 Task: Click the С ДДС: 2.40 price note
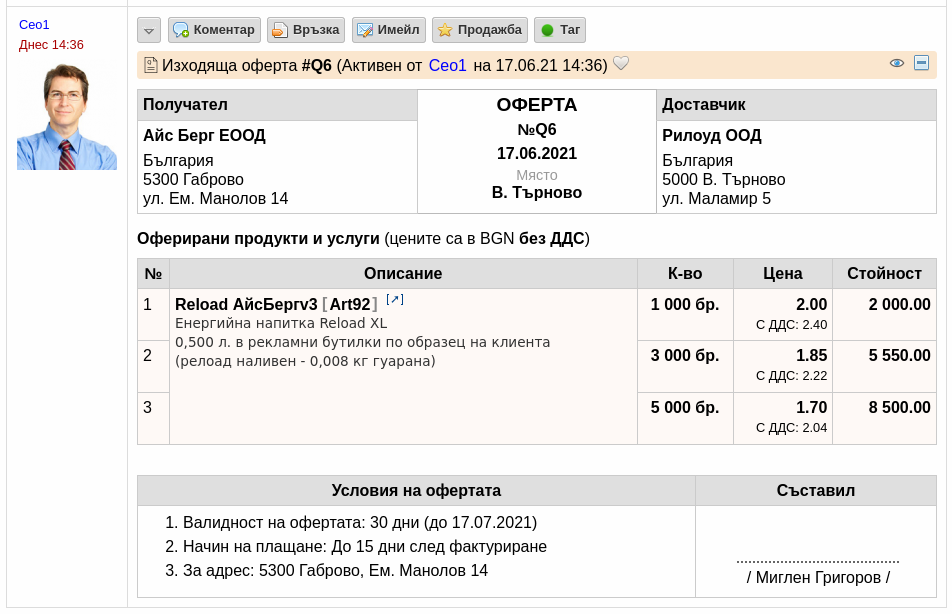792,325
